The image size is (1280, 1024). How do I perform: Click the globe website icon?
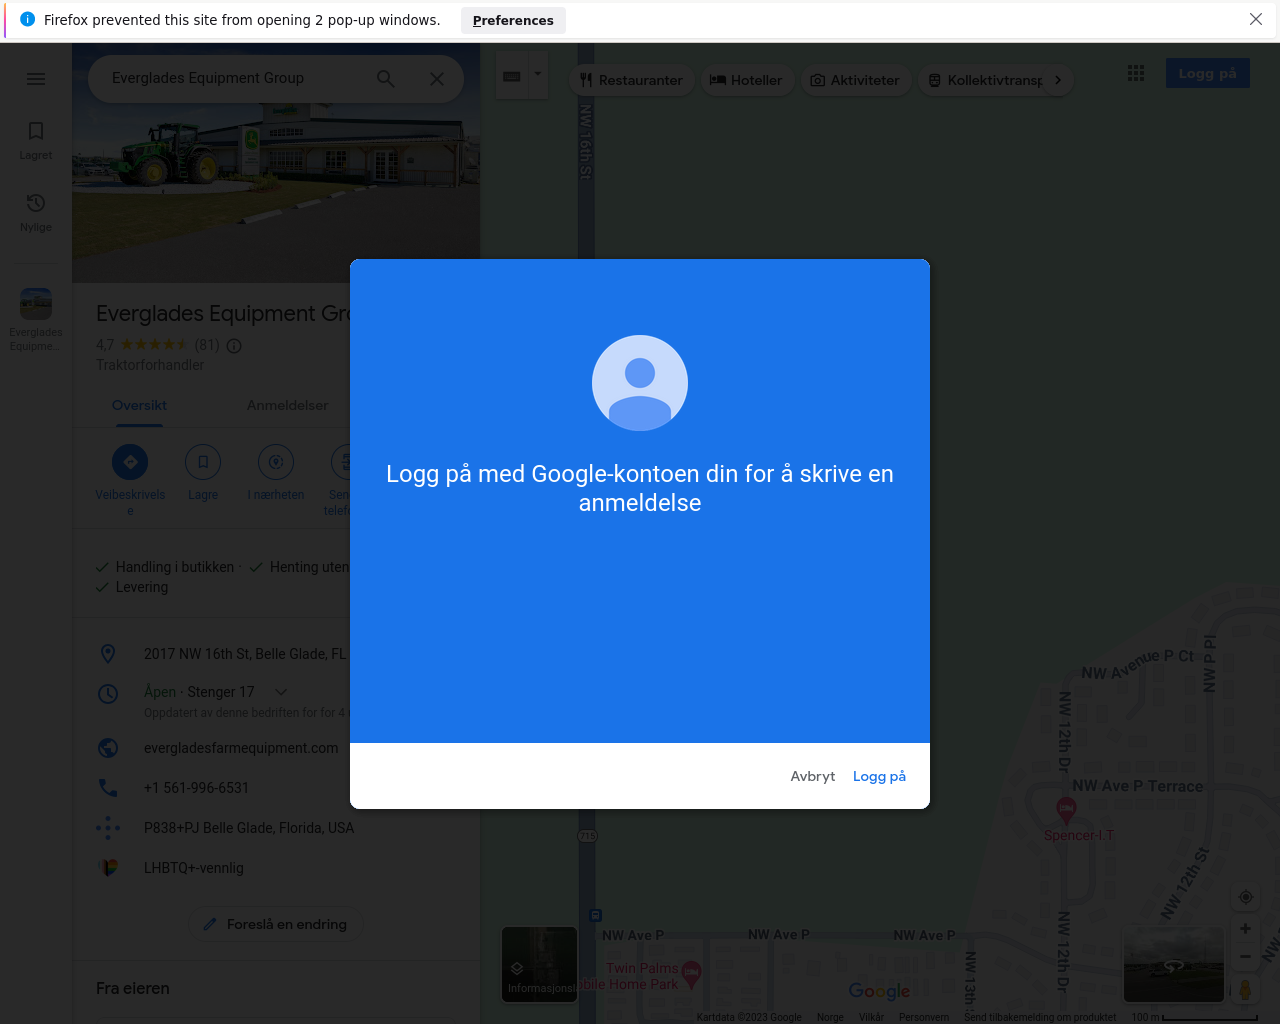click(x=108, y=748)
